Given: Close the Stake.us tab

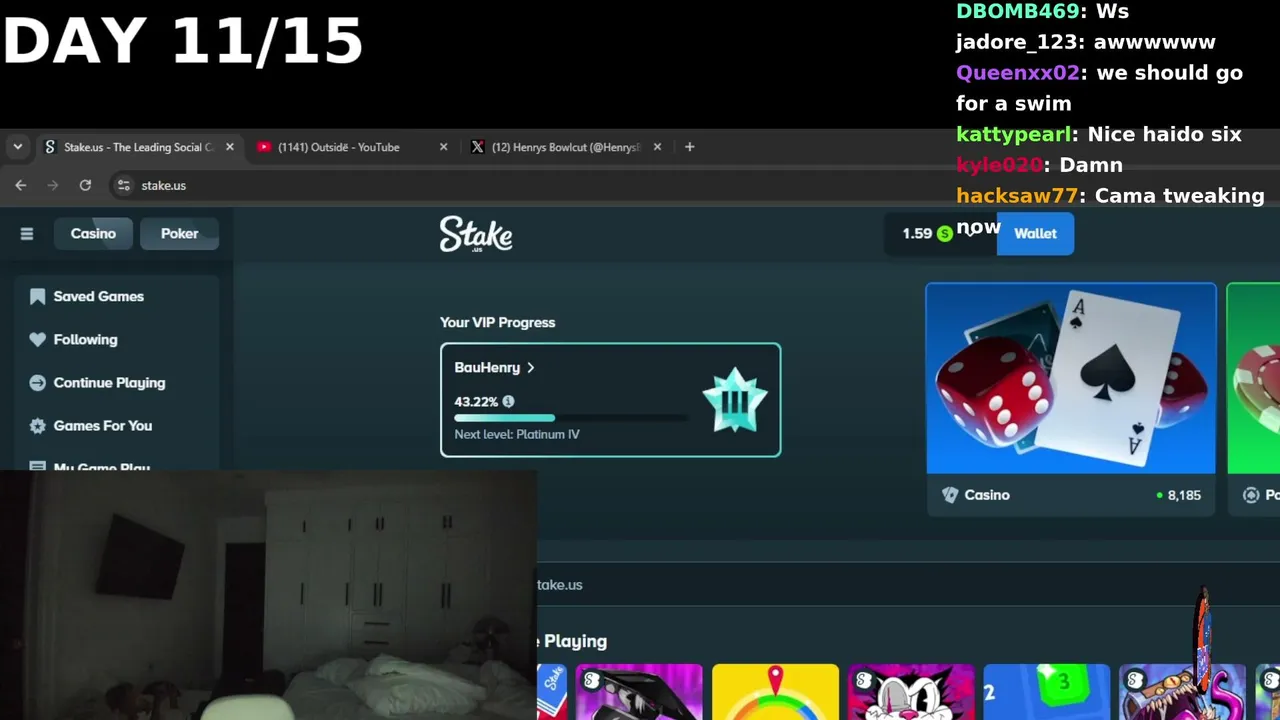Looking at the screenshot, I should point(229,147).
